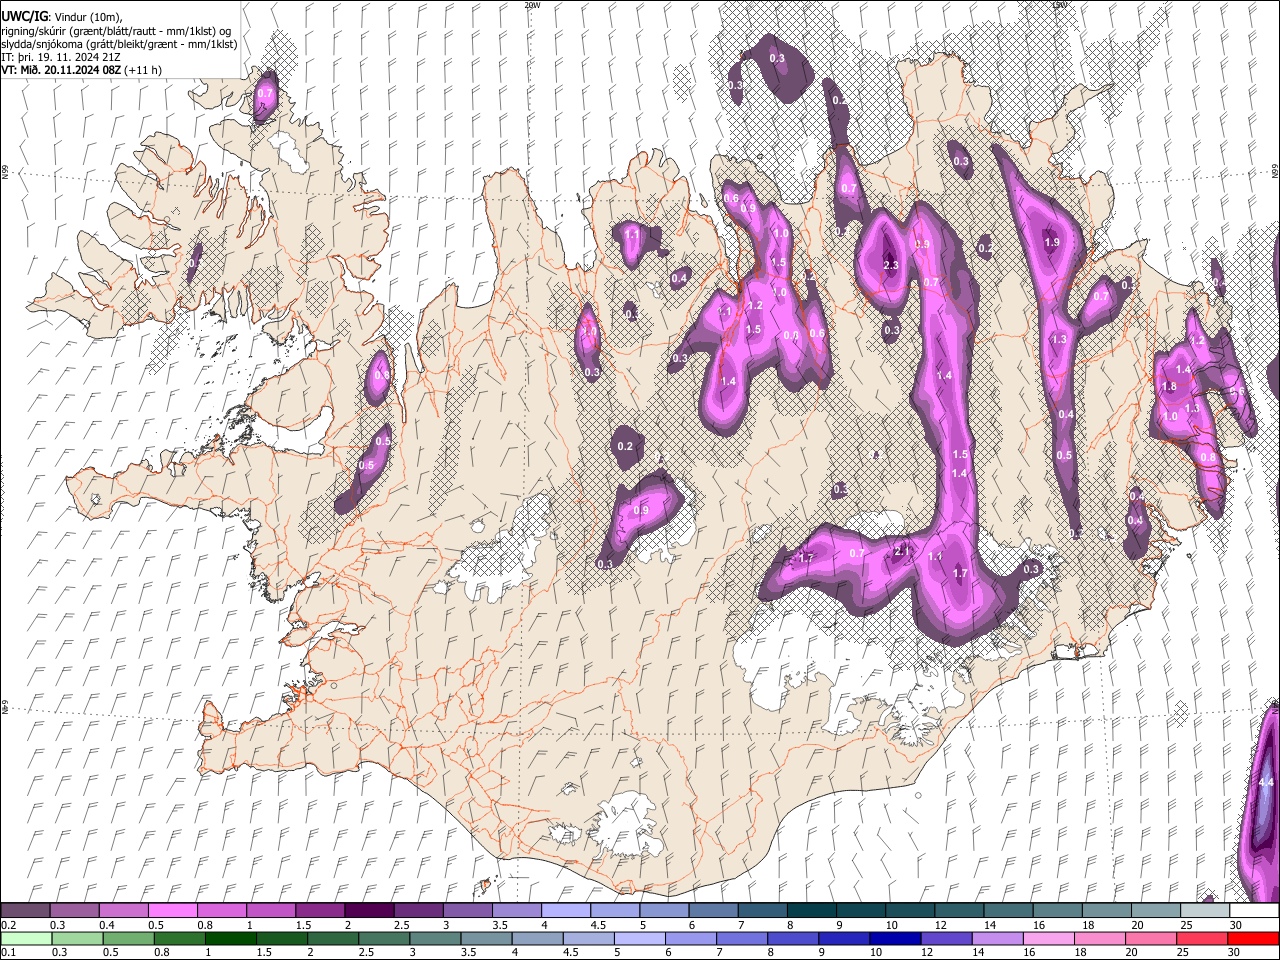The width and height of the screenshot is (1280, 960).
Task: Select bottom legend pale green swatch between 0.1 and 0.3
Action: 26,939
